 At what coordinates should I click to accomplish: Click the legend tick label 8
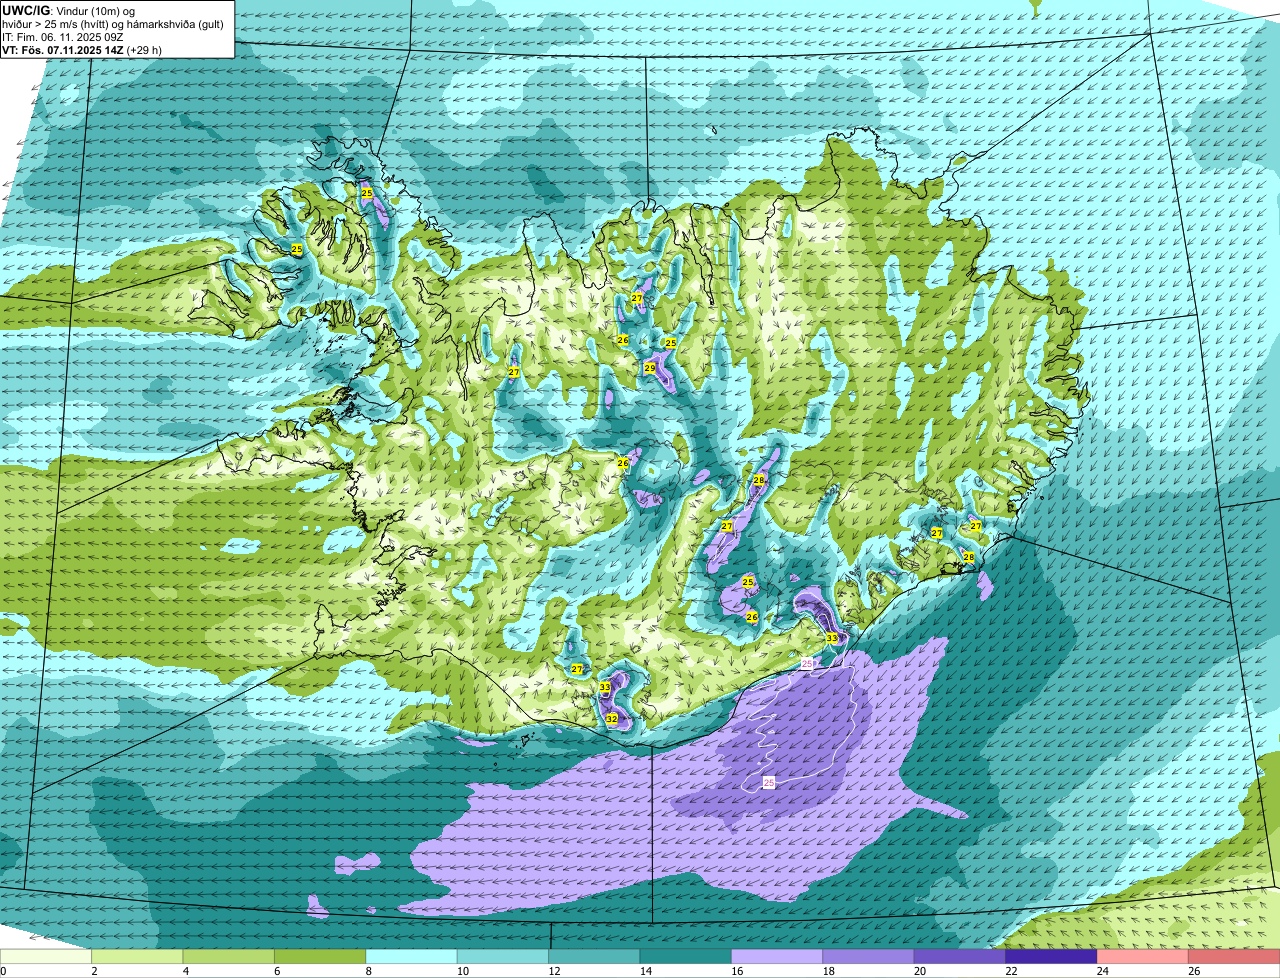click(x=368, y=971)
